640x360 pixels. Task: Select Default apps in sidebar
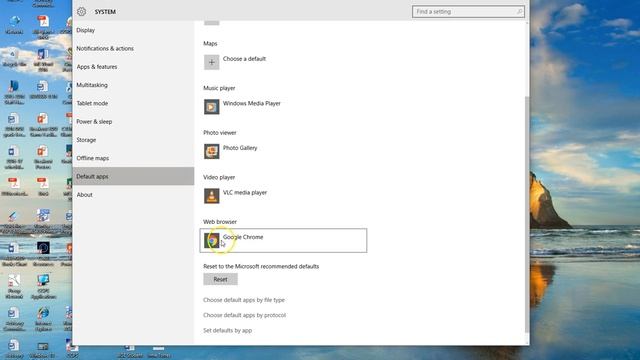coord(133,176)
